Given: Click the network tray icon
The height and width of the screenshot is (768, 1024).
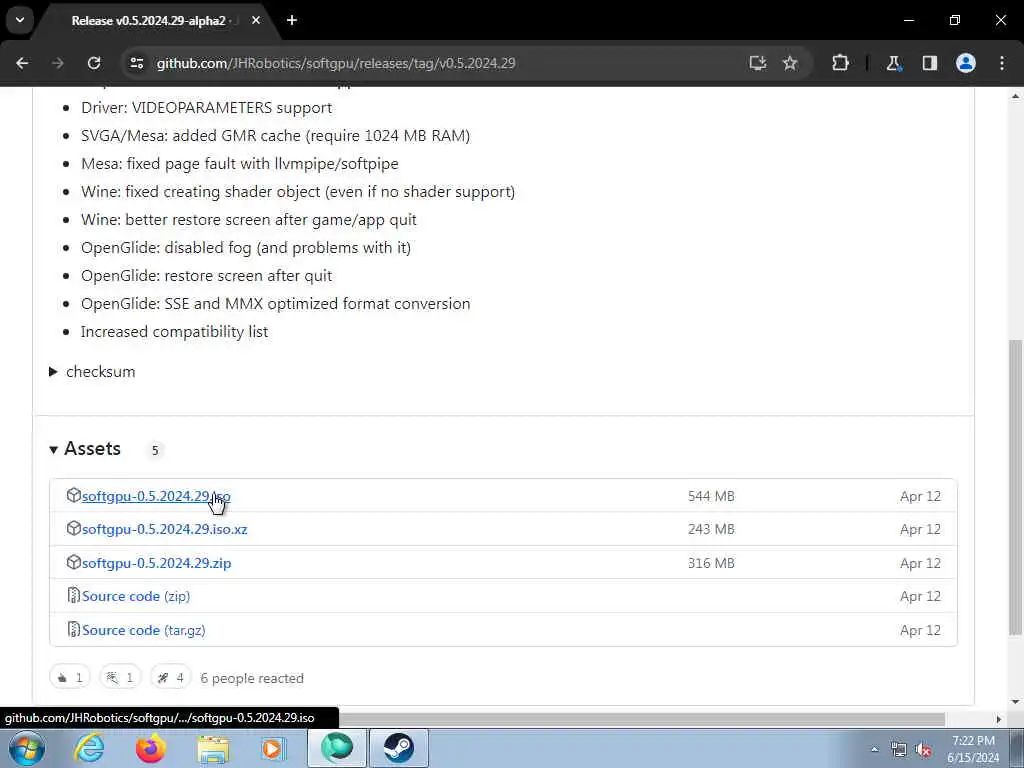Looking at the screenshot, I should tap(899, 750).
